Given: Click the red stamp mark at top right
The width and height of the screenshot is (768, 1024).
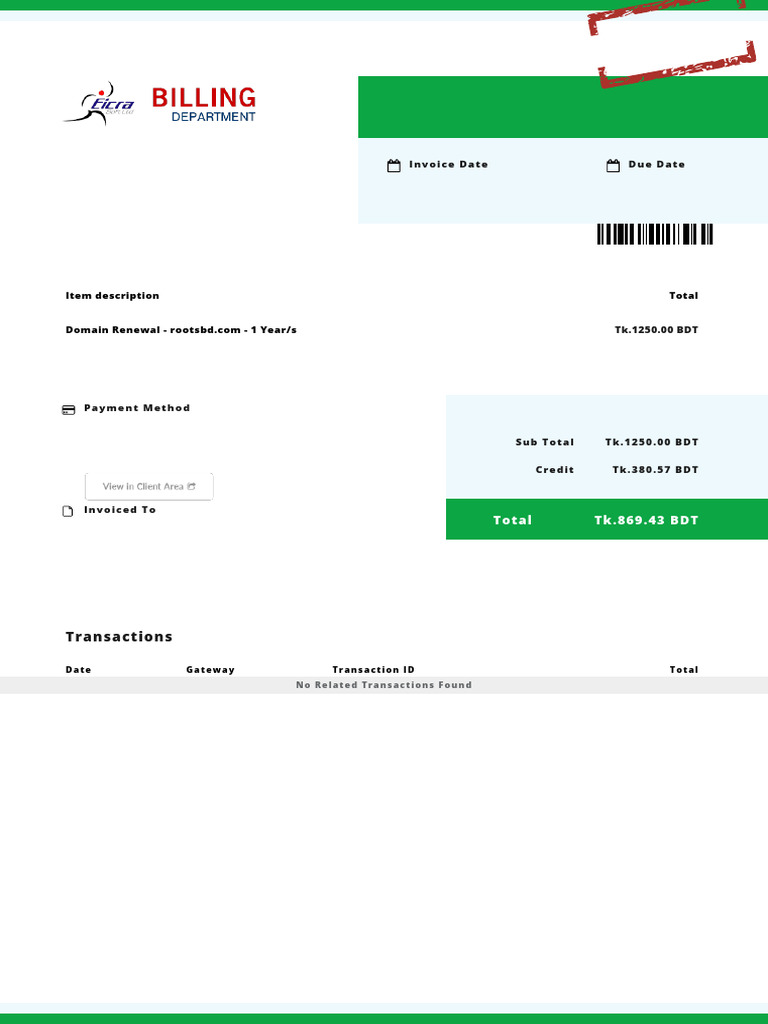Looking at the screenshot, I should (672, 45).
